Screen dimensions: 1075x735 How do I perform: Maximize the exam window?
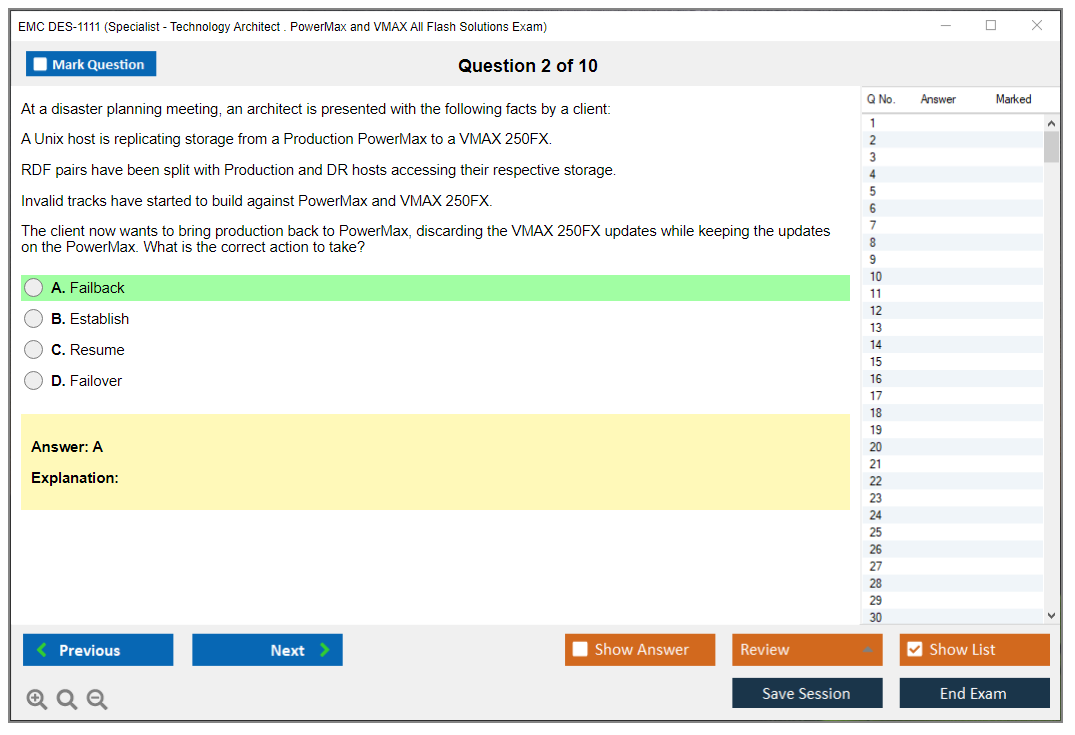991,26
